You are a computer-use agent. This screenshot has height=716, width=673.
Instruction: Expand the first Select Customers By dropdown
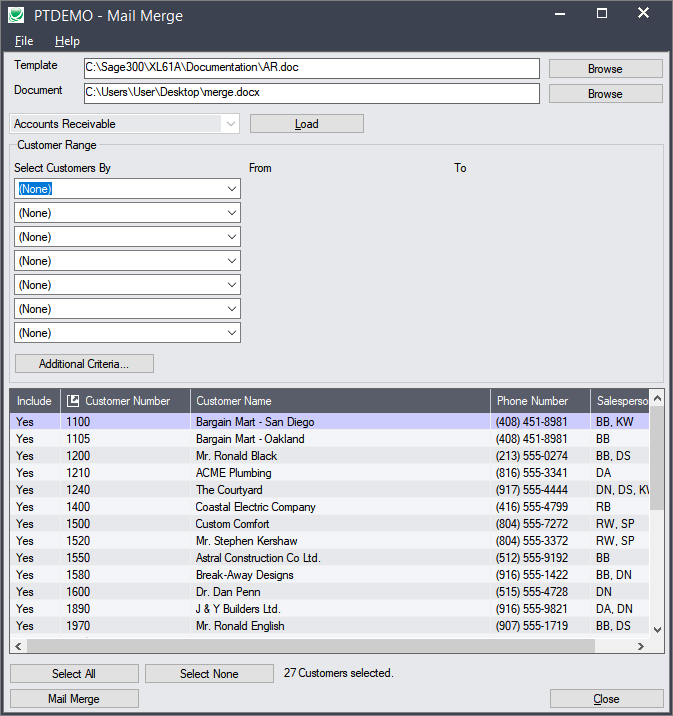(232, 189)
